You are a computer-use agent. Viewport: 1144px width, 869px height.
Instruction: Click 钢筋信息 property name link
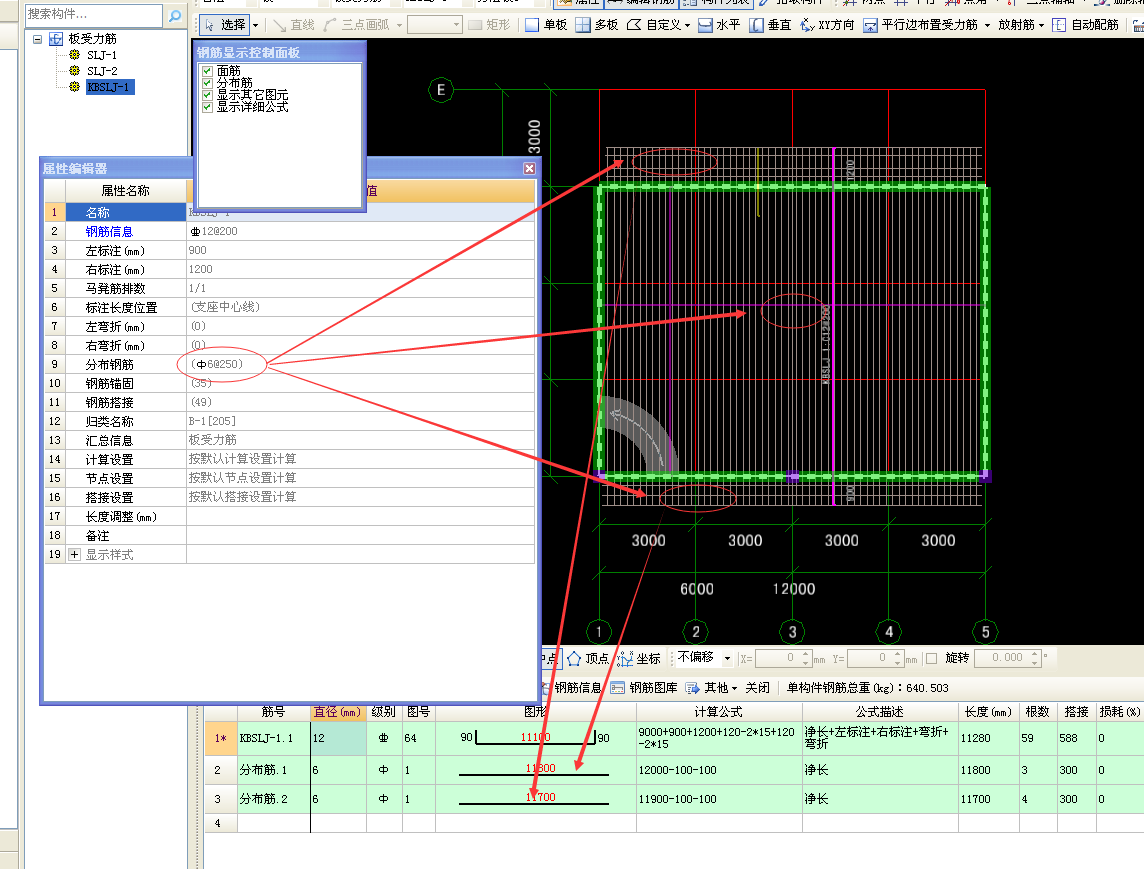tap(109, 232)
